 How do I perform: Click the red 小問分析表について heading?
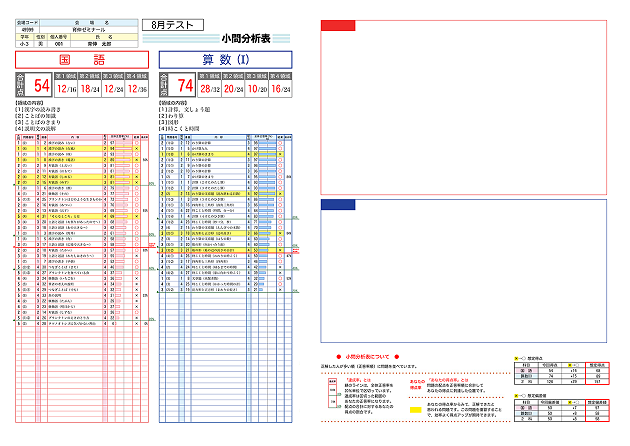pos(367,356)
